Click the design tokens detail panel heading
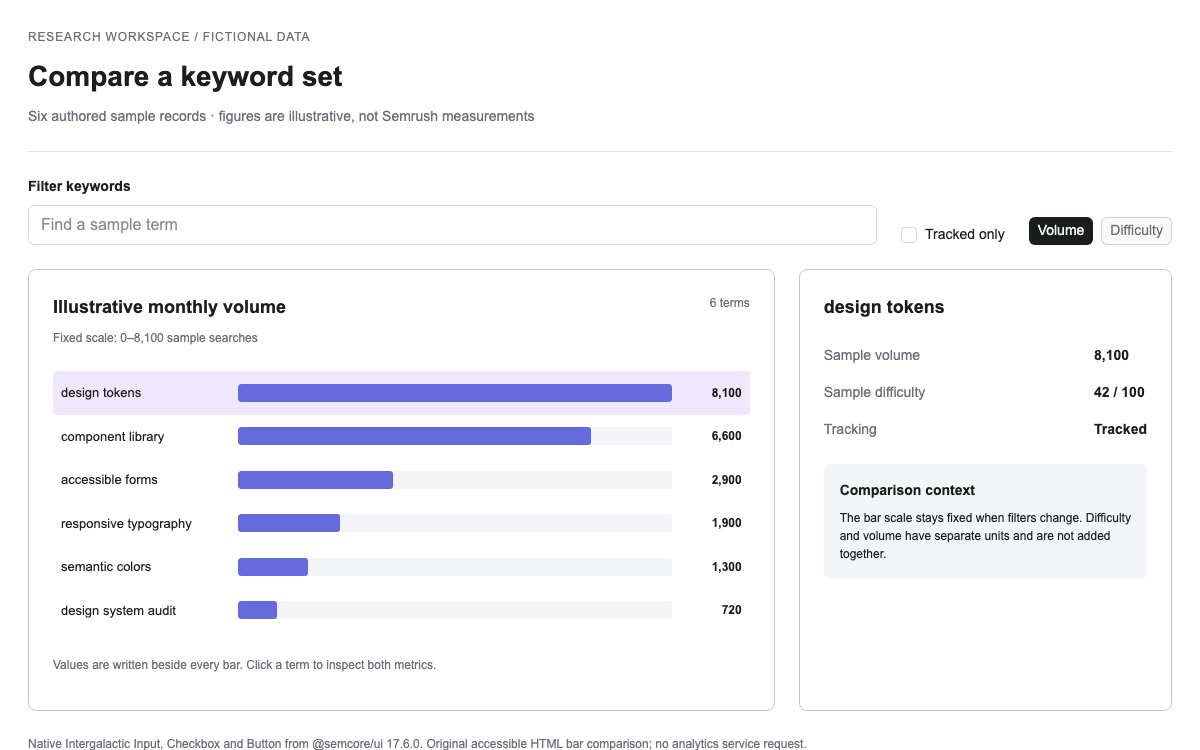Image resolution: width=1200 pixels, height=750 pixels. coord(884,307)
